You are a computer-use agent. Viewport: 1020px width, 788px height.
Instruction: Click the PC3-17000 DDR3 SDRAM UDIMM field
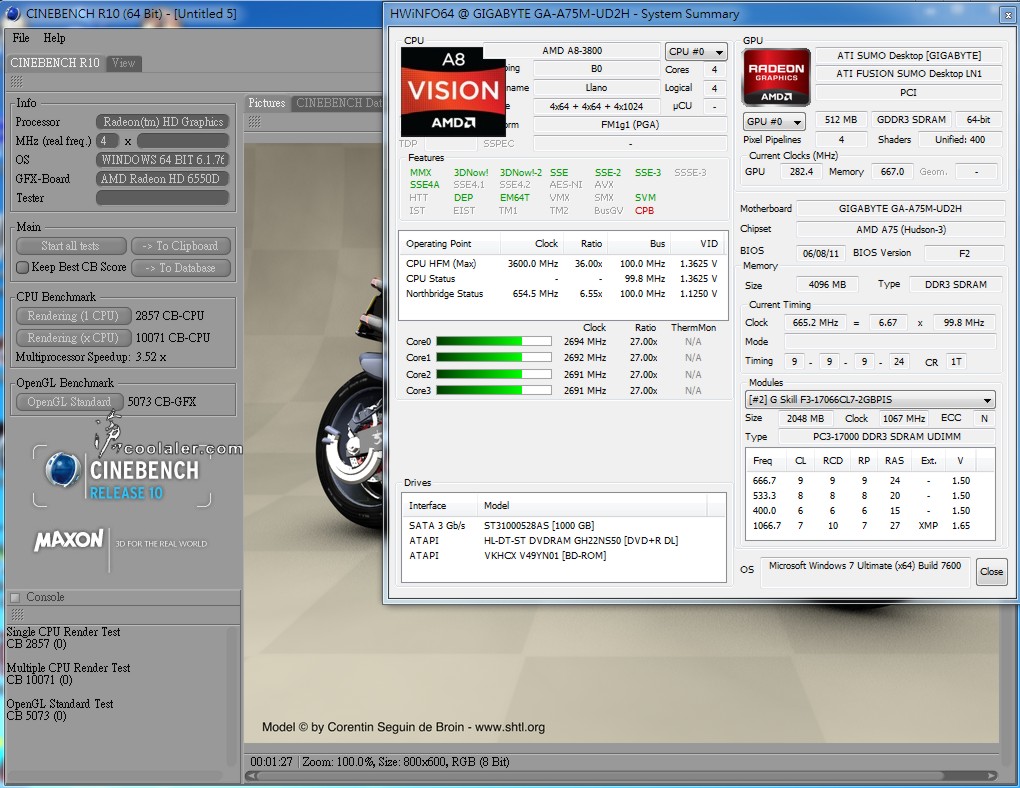coord(886,437)
